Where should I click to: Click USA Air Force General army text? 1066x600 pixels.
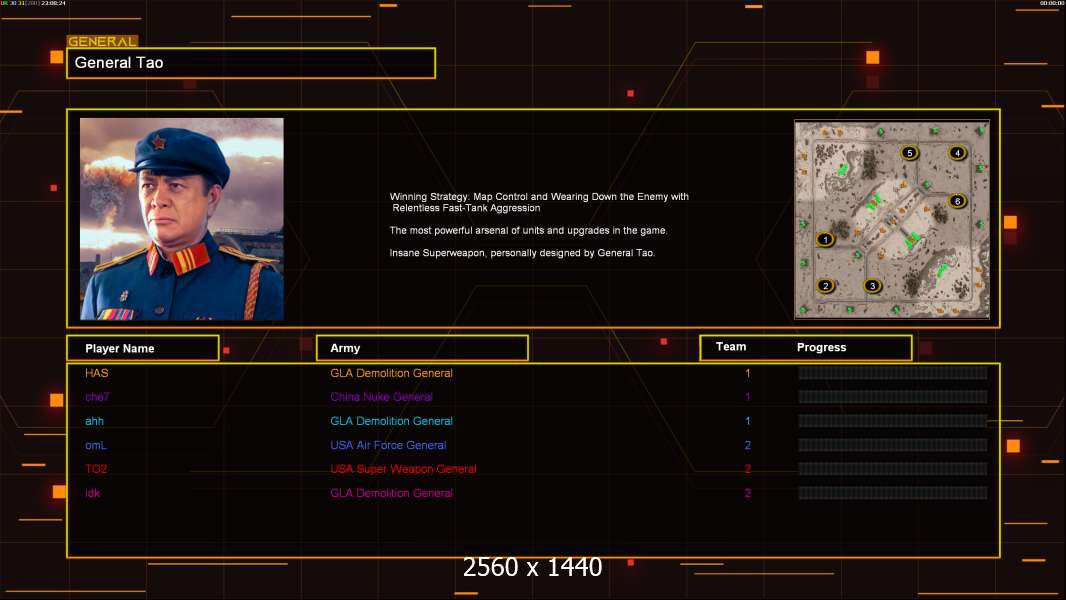(x=388, y=445)
